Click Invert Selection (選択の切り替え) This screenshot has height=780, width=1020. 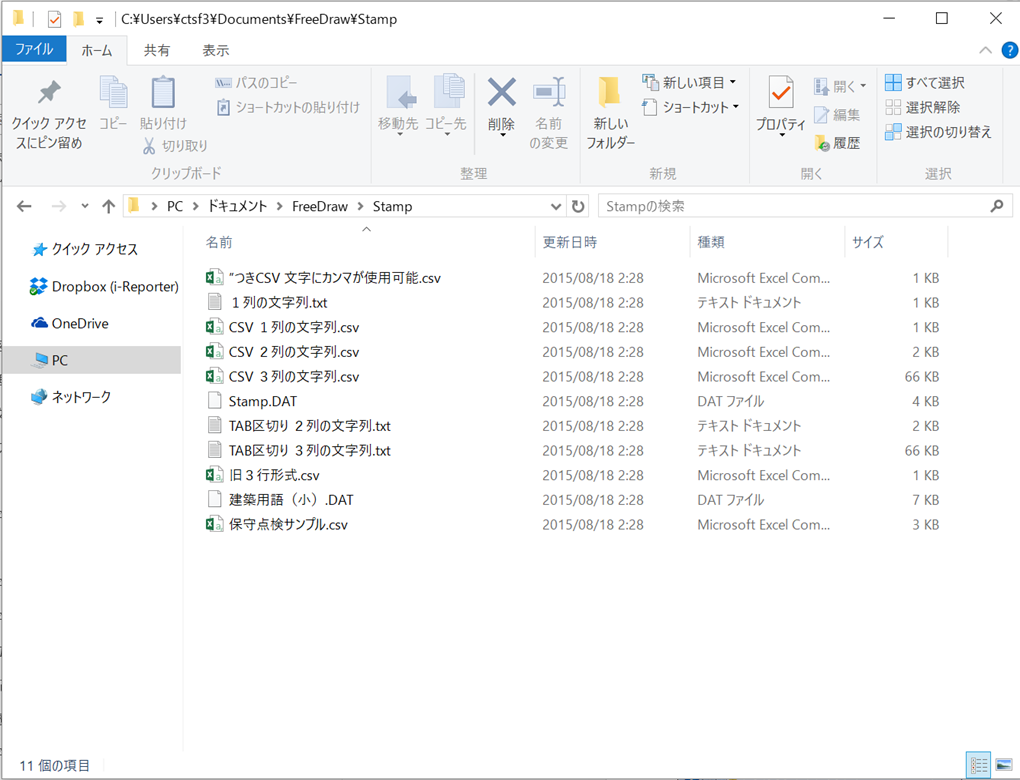(x=938, y=132)
